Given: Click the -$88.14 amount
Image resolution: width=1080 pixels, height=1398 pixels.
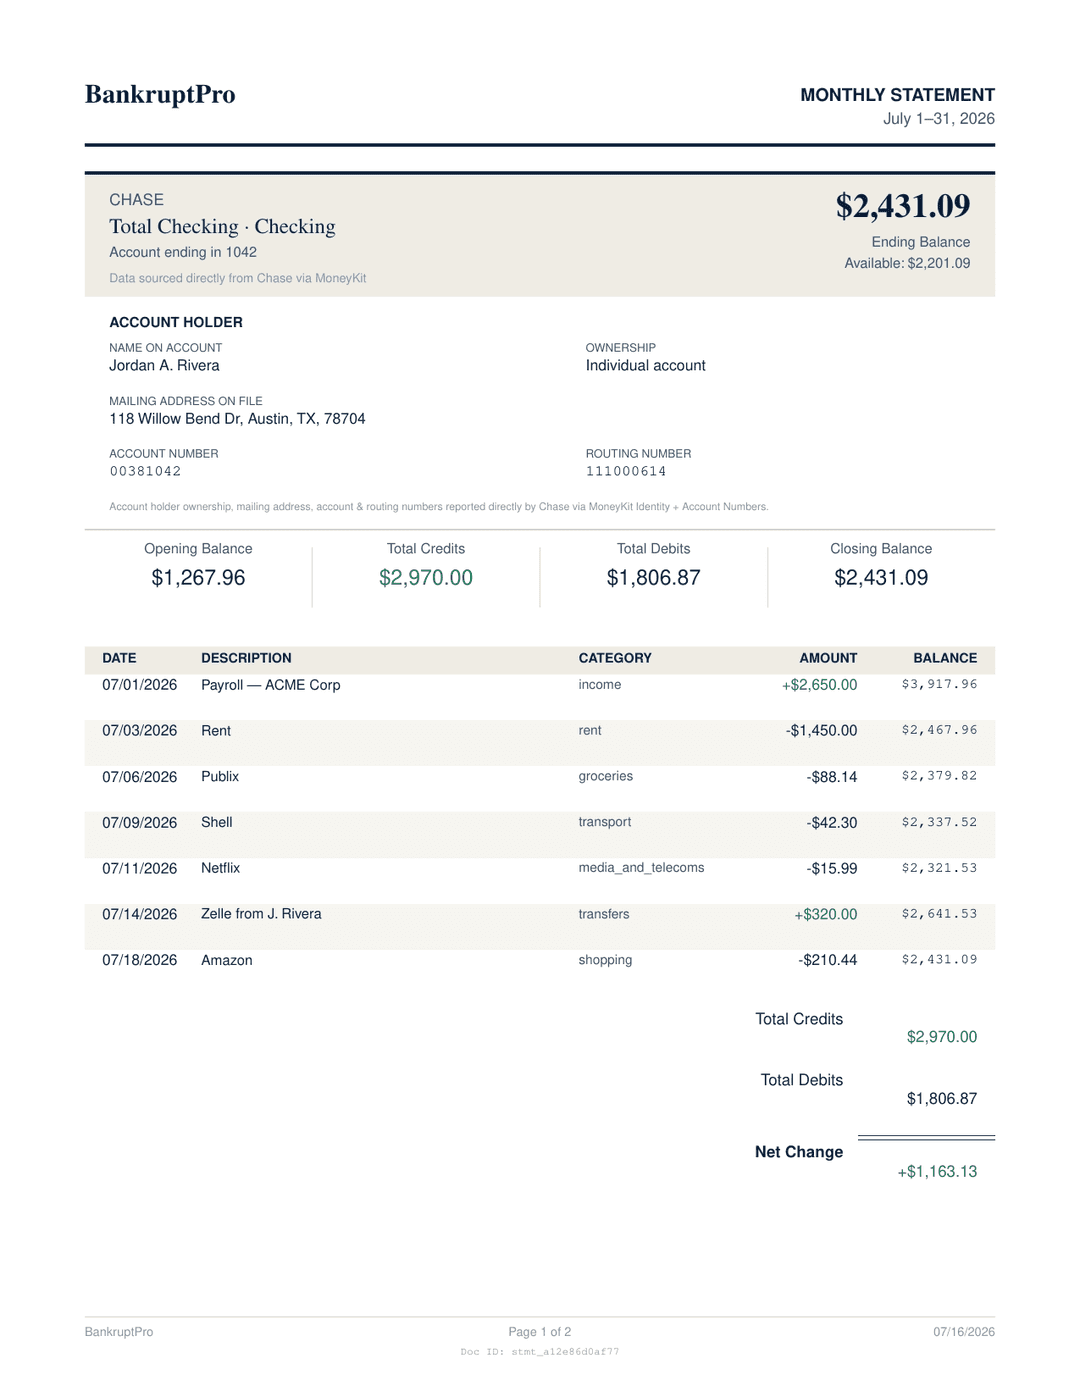Looking at the screenshot, I should (832, 778).
